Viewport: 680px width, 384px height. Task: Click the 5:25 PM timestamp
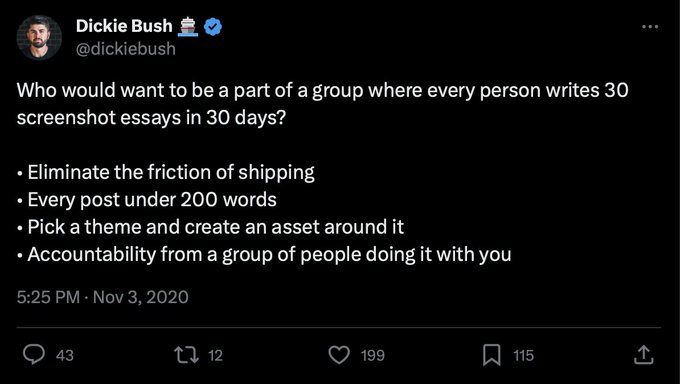click(x=48, y=297)
